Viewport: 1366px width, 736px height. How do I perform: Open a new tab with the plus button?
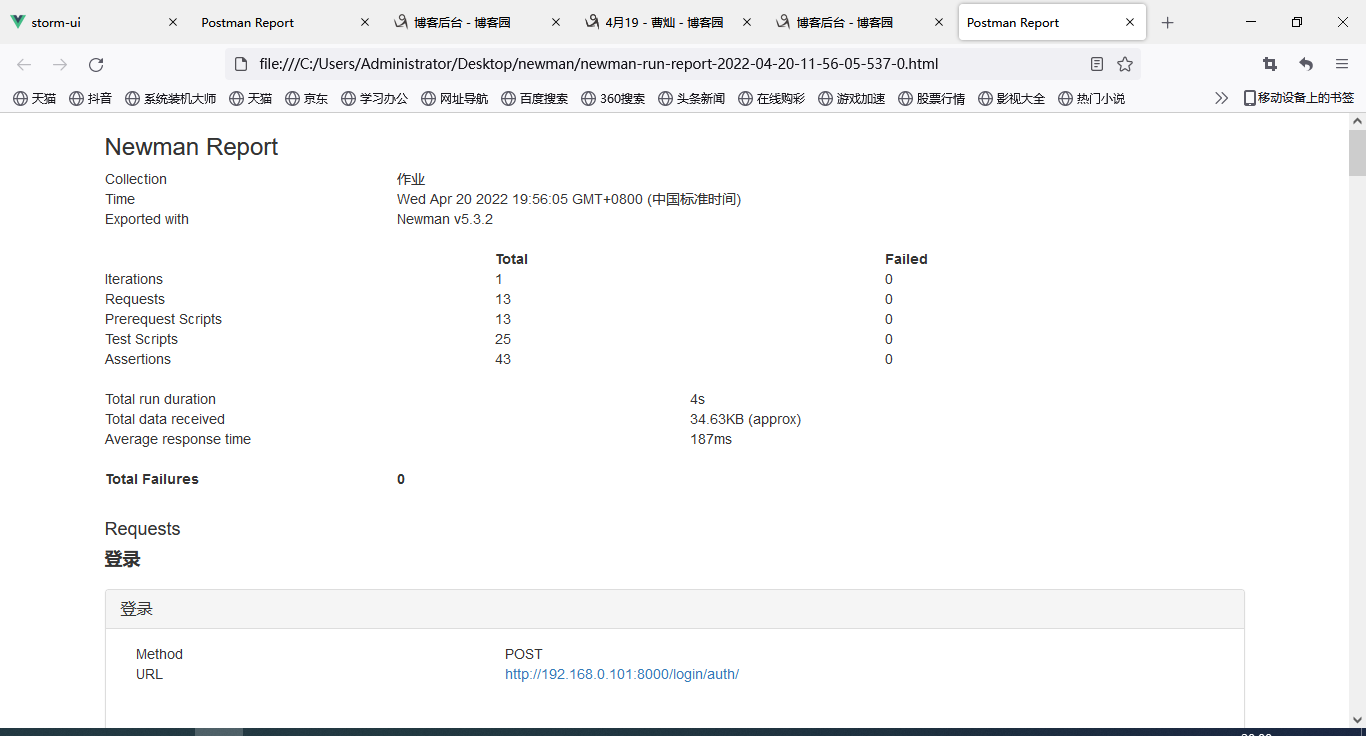(1167, 22)
